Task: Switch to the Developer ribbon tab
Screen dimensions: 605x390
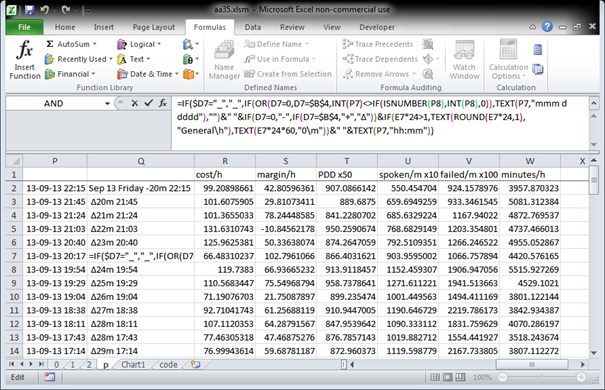Action: pos(377,27)
